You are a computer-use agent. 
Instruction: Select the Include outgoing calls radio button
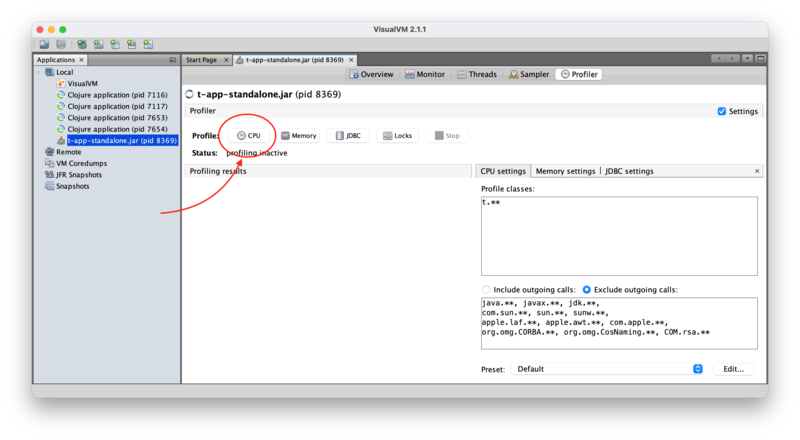coord(486,289)
